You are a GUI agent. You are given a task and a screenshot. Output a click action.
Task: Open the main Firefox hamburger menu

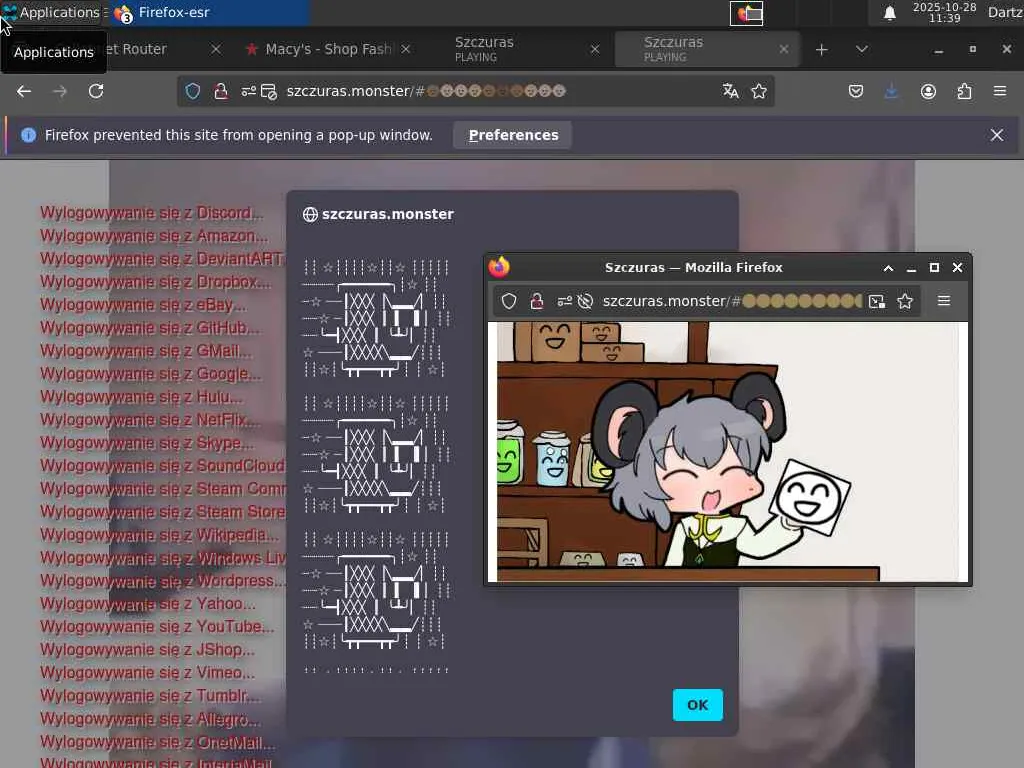(1000, 91)
